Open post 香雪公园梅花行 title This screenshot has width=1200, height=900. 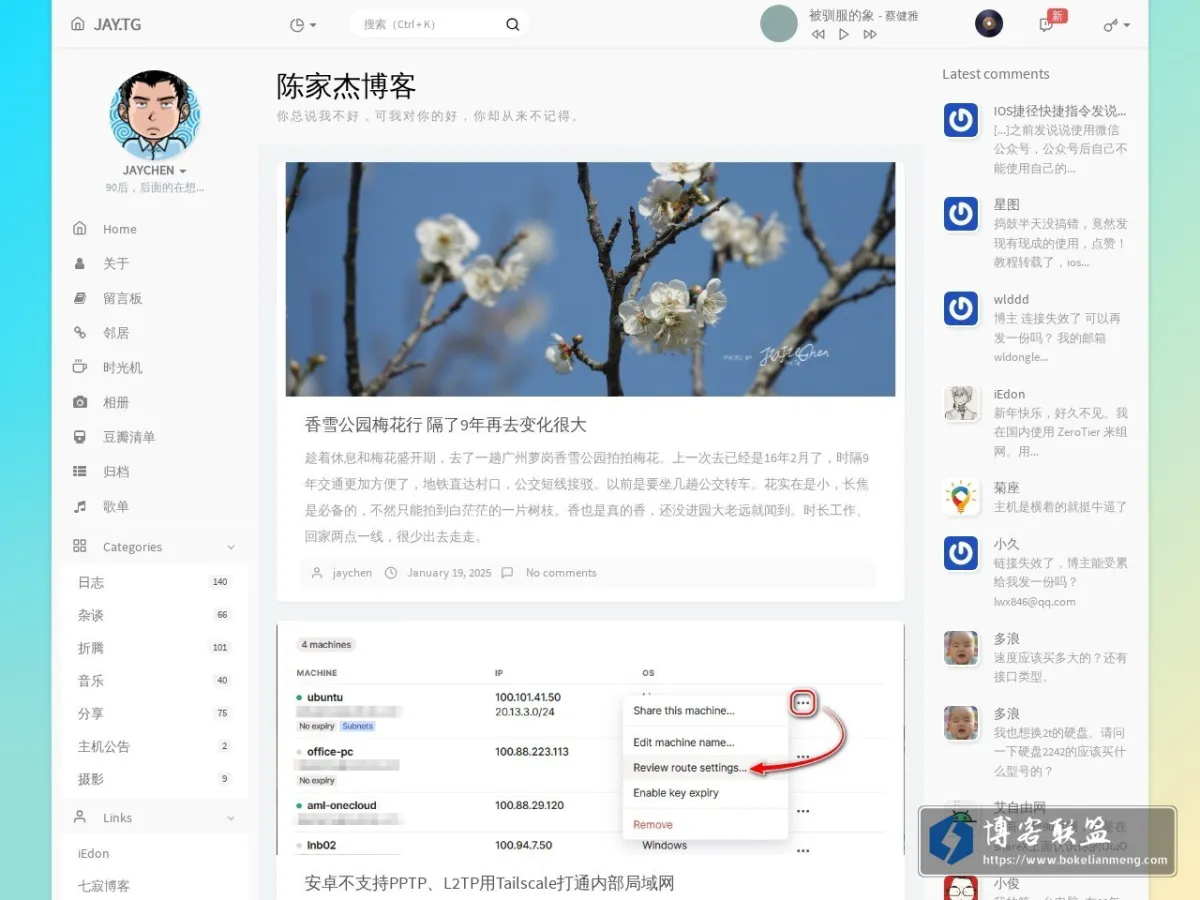coord(445,425)
